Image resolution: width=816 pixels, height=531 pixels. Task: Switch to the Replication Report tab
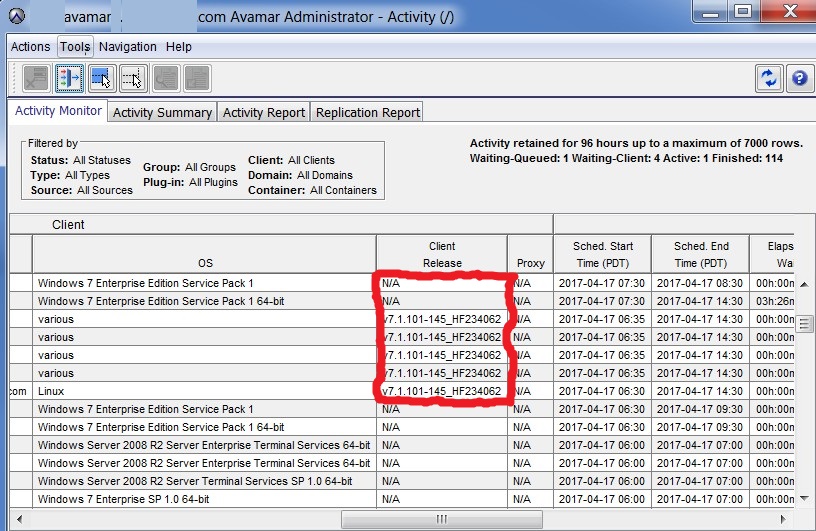point(367,112)
